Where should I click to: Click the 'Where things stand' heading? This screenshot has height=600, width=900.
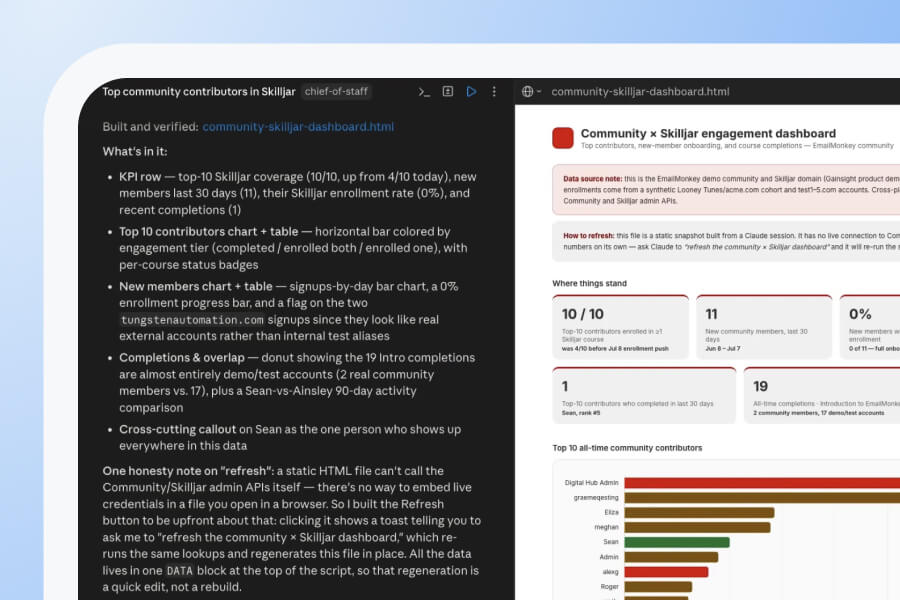[589, 283]
